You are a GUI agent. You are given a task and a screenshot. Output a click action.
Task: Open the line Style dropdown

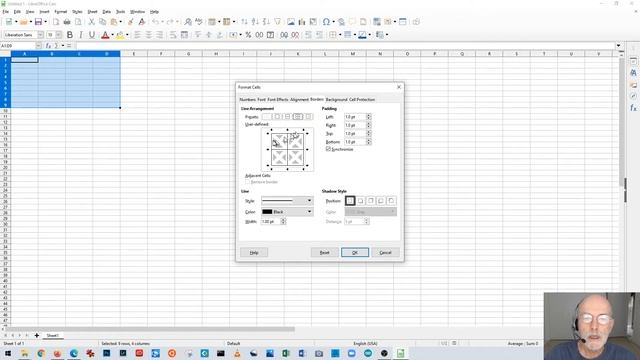click(287, 200)
